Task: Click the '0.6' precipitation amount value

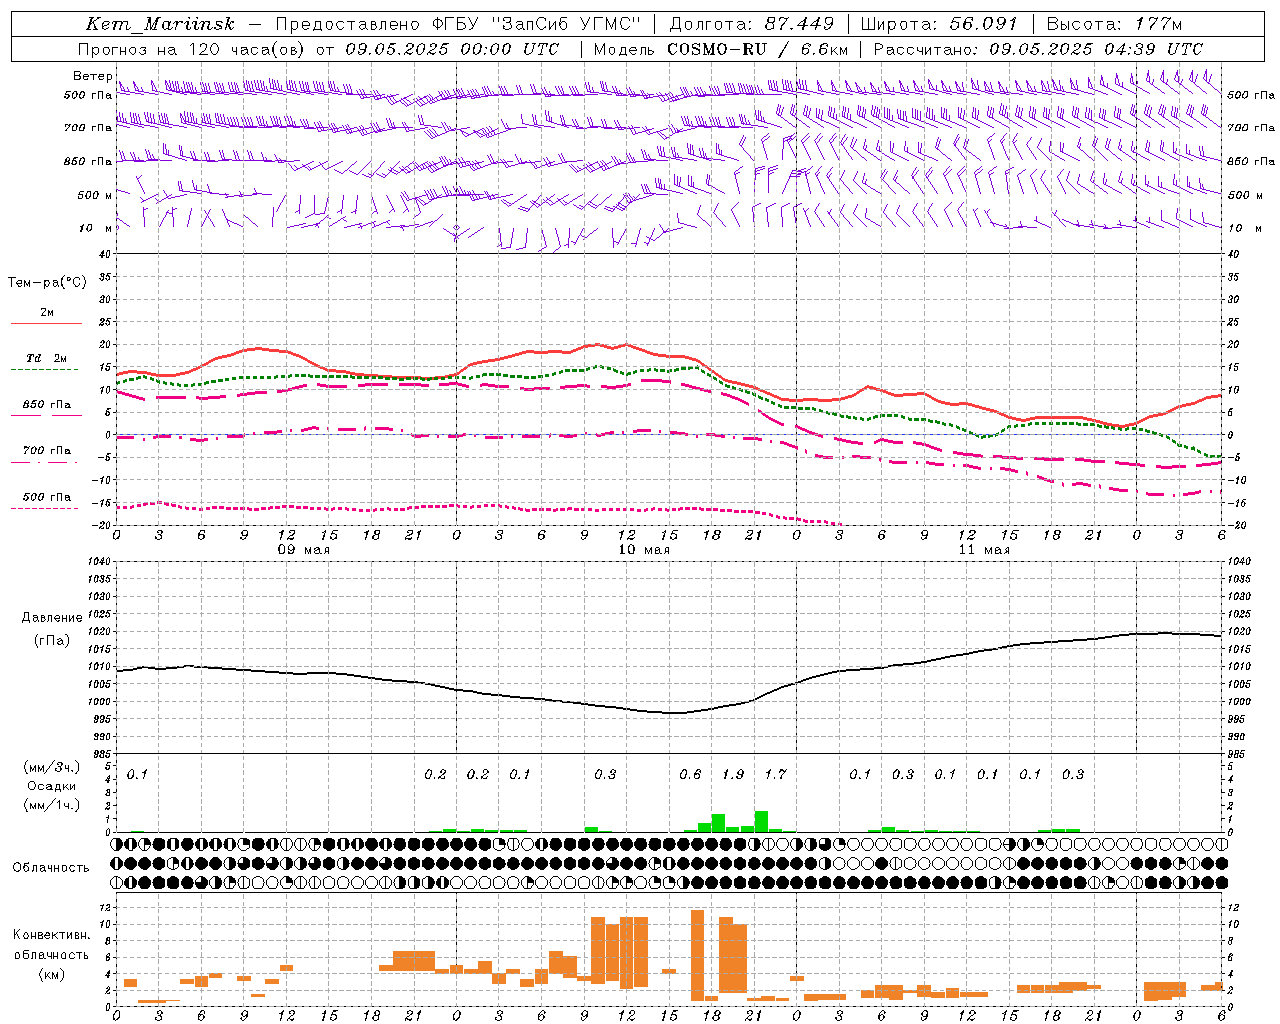Action: coord(690,774)
